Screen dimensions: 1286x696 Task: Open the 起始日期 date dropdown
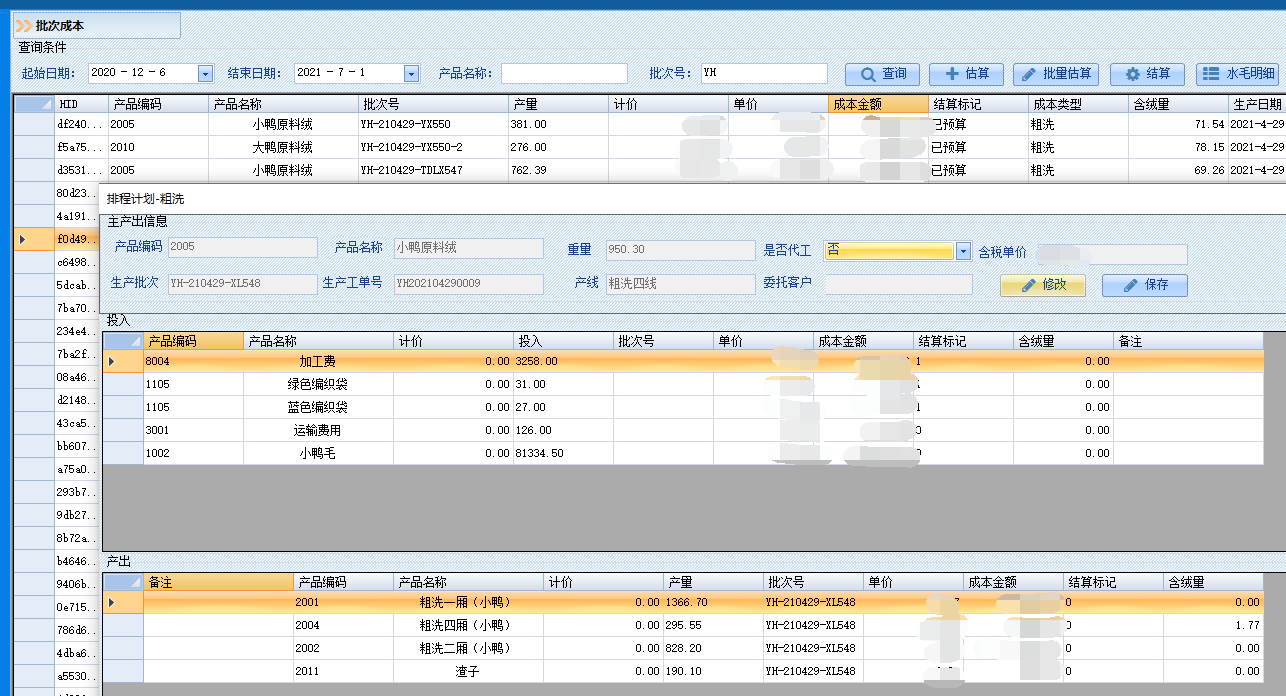point(205,74)
